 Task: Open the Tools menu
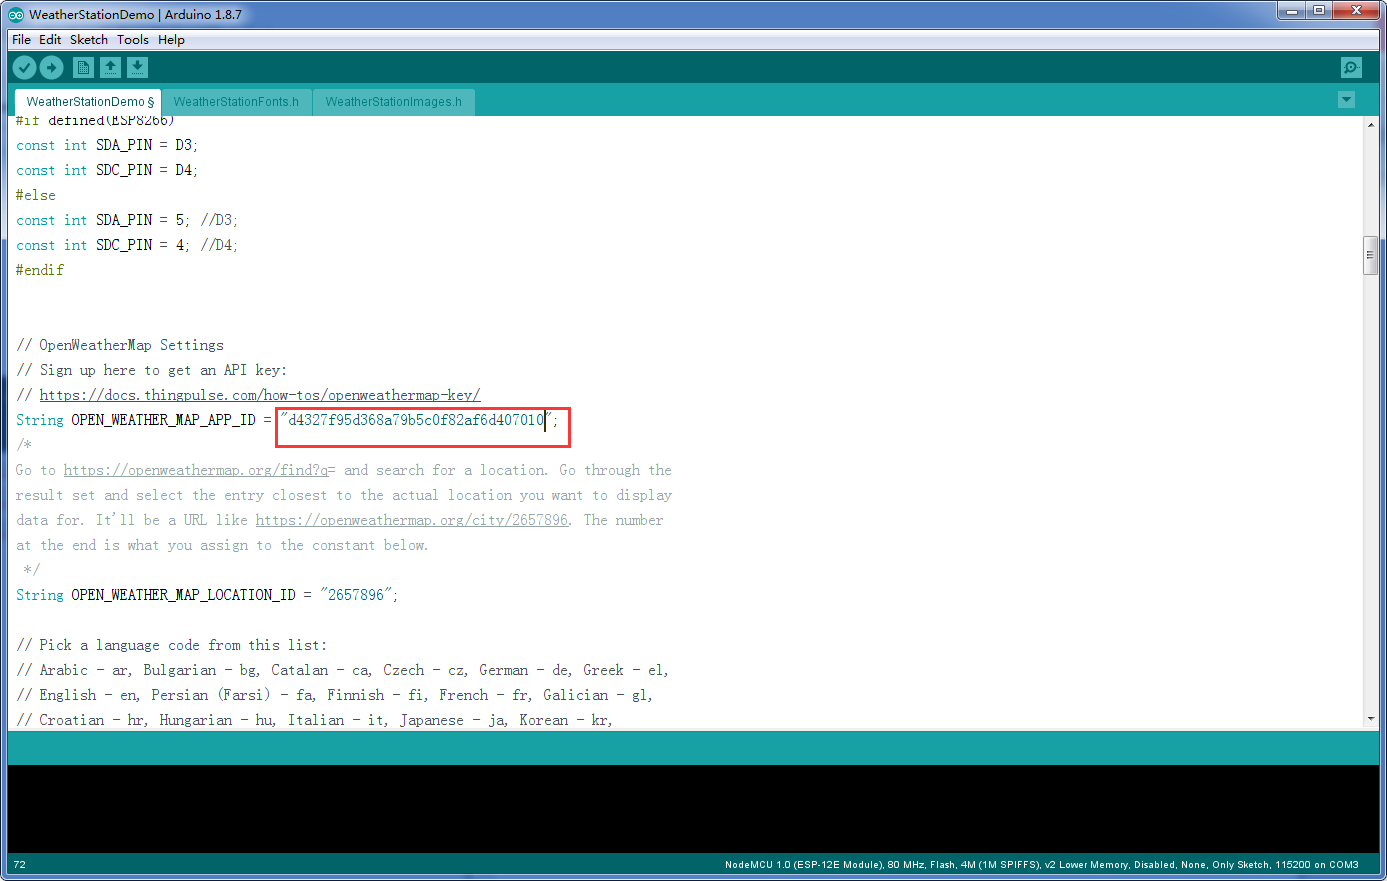tap(133, 40)
